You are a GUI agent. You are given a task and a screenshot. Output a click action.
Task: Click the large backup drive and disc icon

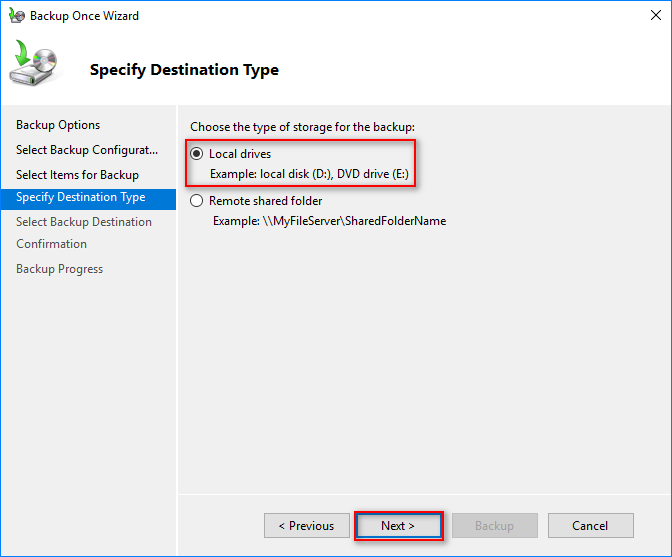tap(33, 63)
